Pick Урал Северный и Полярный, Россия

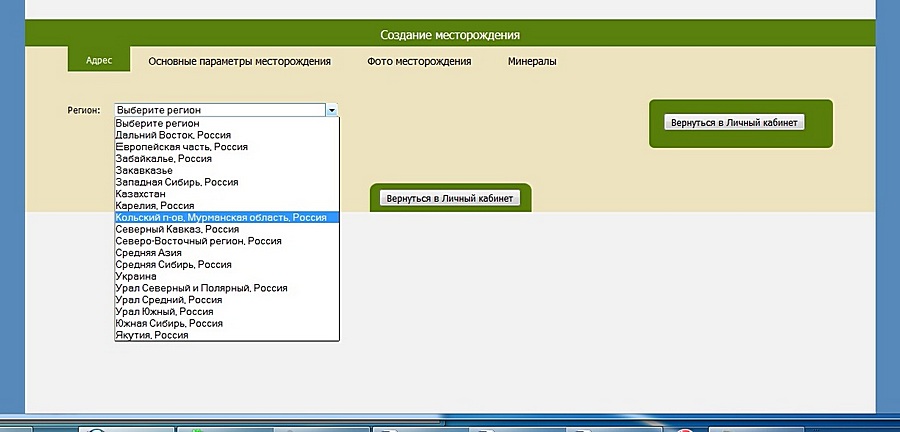click(227, 288)
